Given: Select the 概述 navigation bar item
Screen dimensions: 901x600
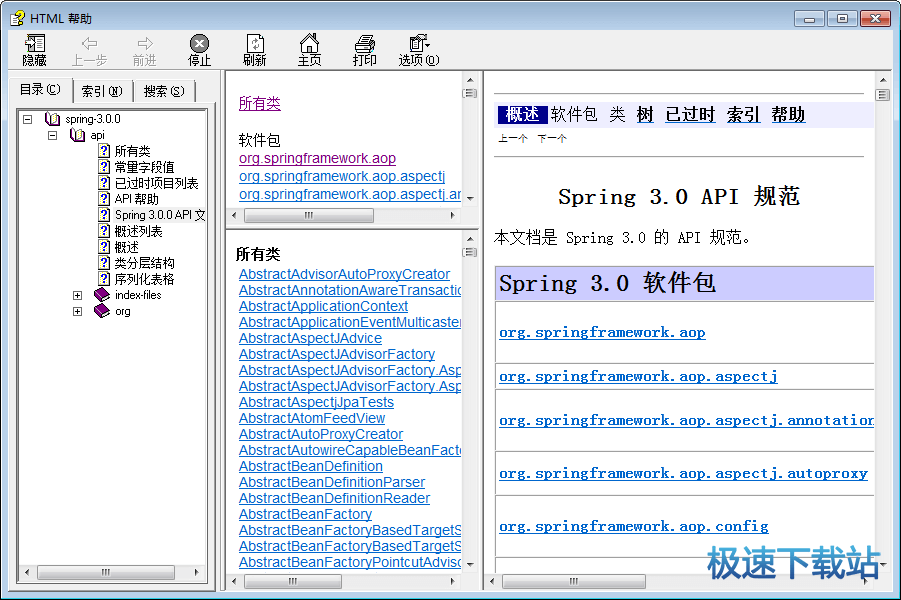Looking at the screenshot, I should (x=522, y=114).
